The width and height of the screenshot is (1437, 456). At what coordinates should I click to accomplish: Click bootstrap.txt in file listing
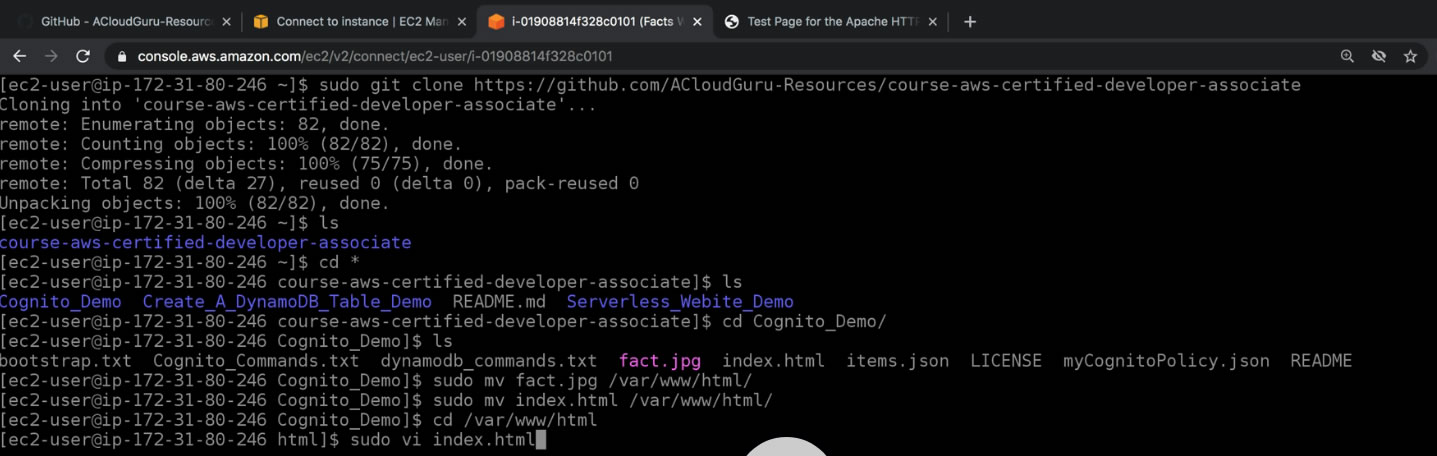(x=66, y=361)
